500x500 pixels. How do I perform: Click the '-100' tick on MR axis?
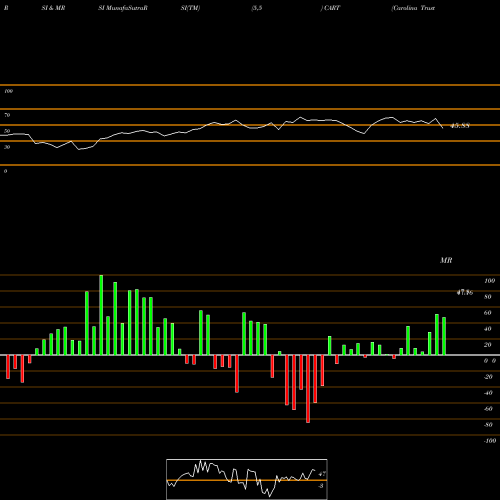click(490, 441)
